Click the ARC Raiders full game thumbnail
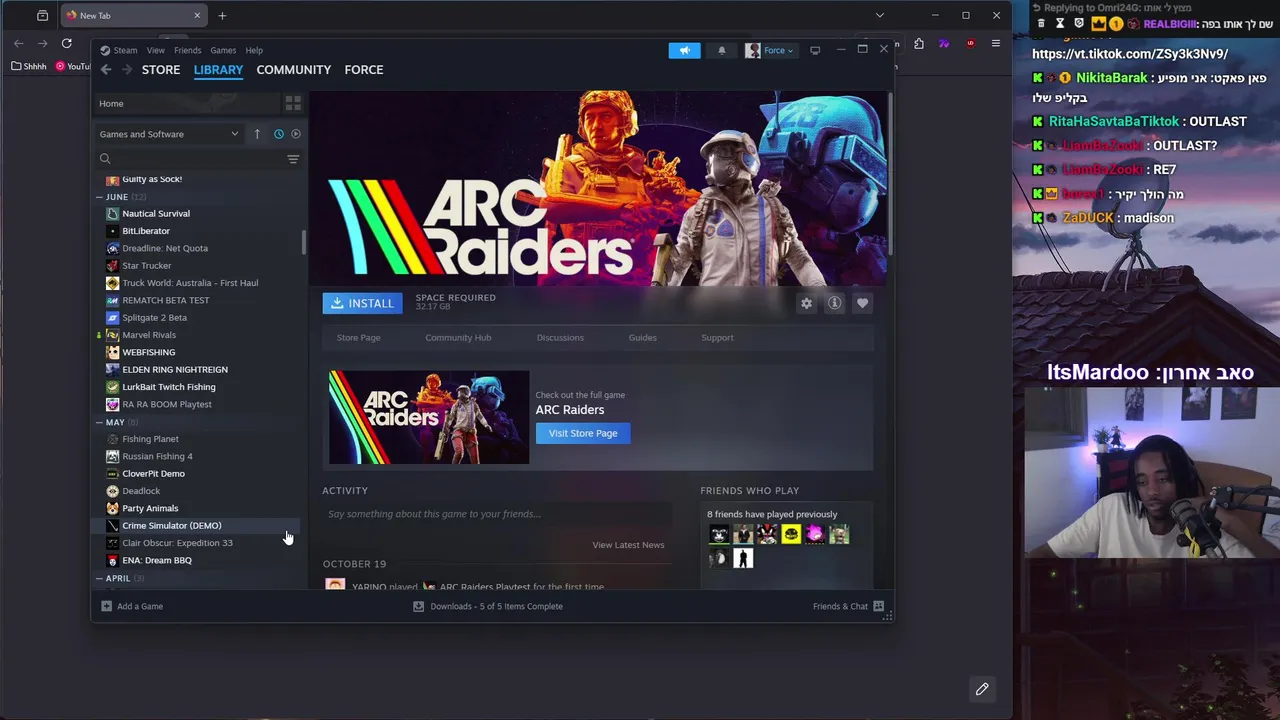Screen dimensions: 1280x720 (x=429, y=417)
